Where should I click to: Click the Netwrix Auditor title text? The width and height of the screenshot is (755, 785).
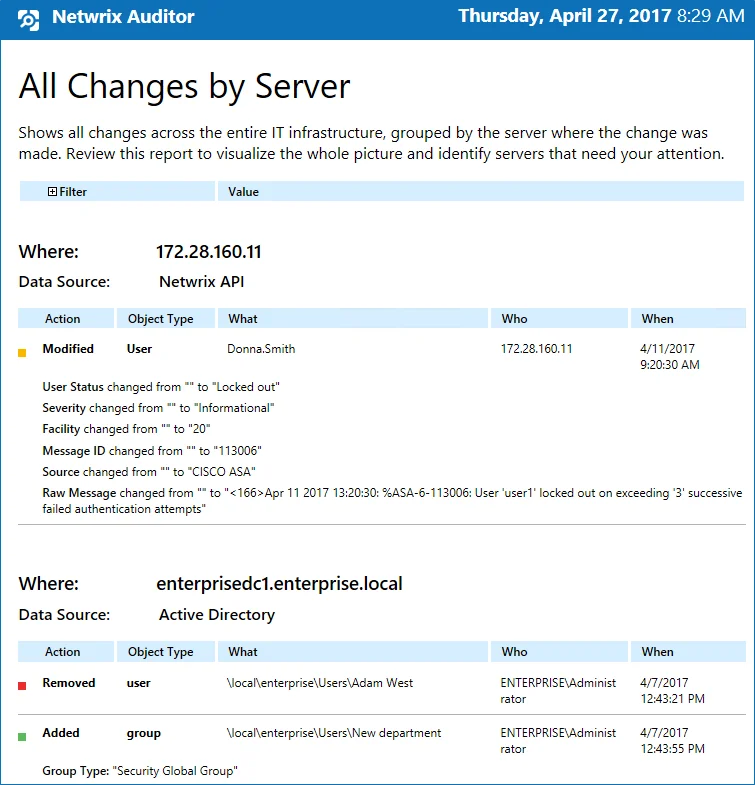coord(123,17)
